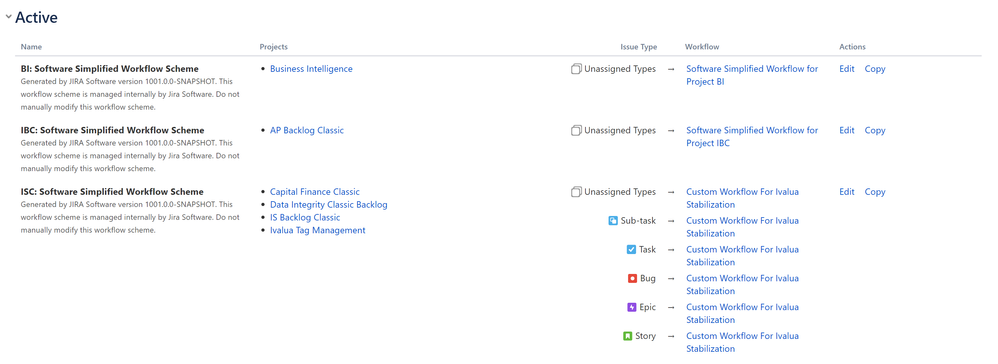
Task: Click the green Story icon
Action: [x=628, y=335]
